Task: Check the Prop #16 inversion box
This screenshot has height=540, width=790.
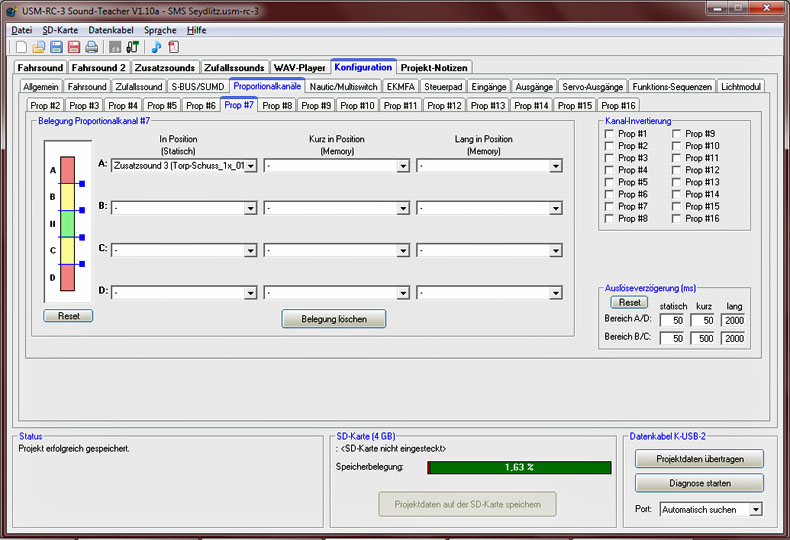Action: tap(676, 218)
